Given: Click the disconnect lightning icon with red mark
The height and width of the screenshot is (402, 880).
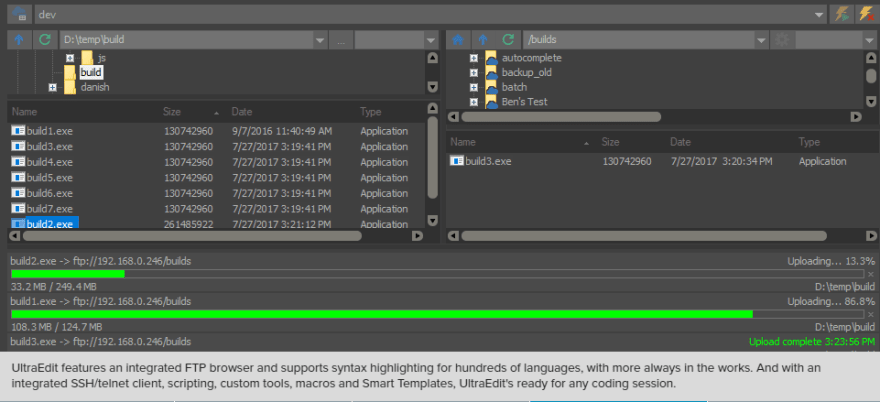Looking at the screenshot, I should click(x=865, y=15).
